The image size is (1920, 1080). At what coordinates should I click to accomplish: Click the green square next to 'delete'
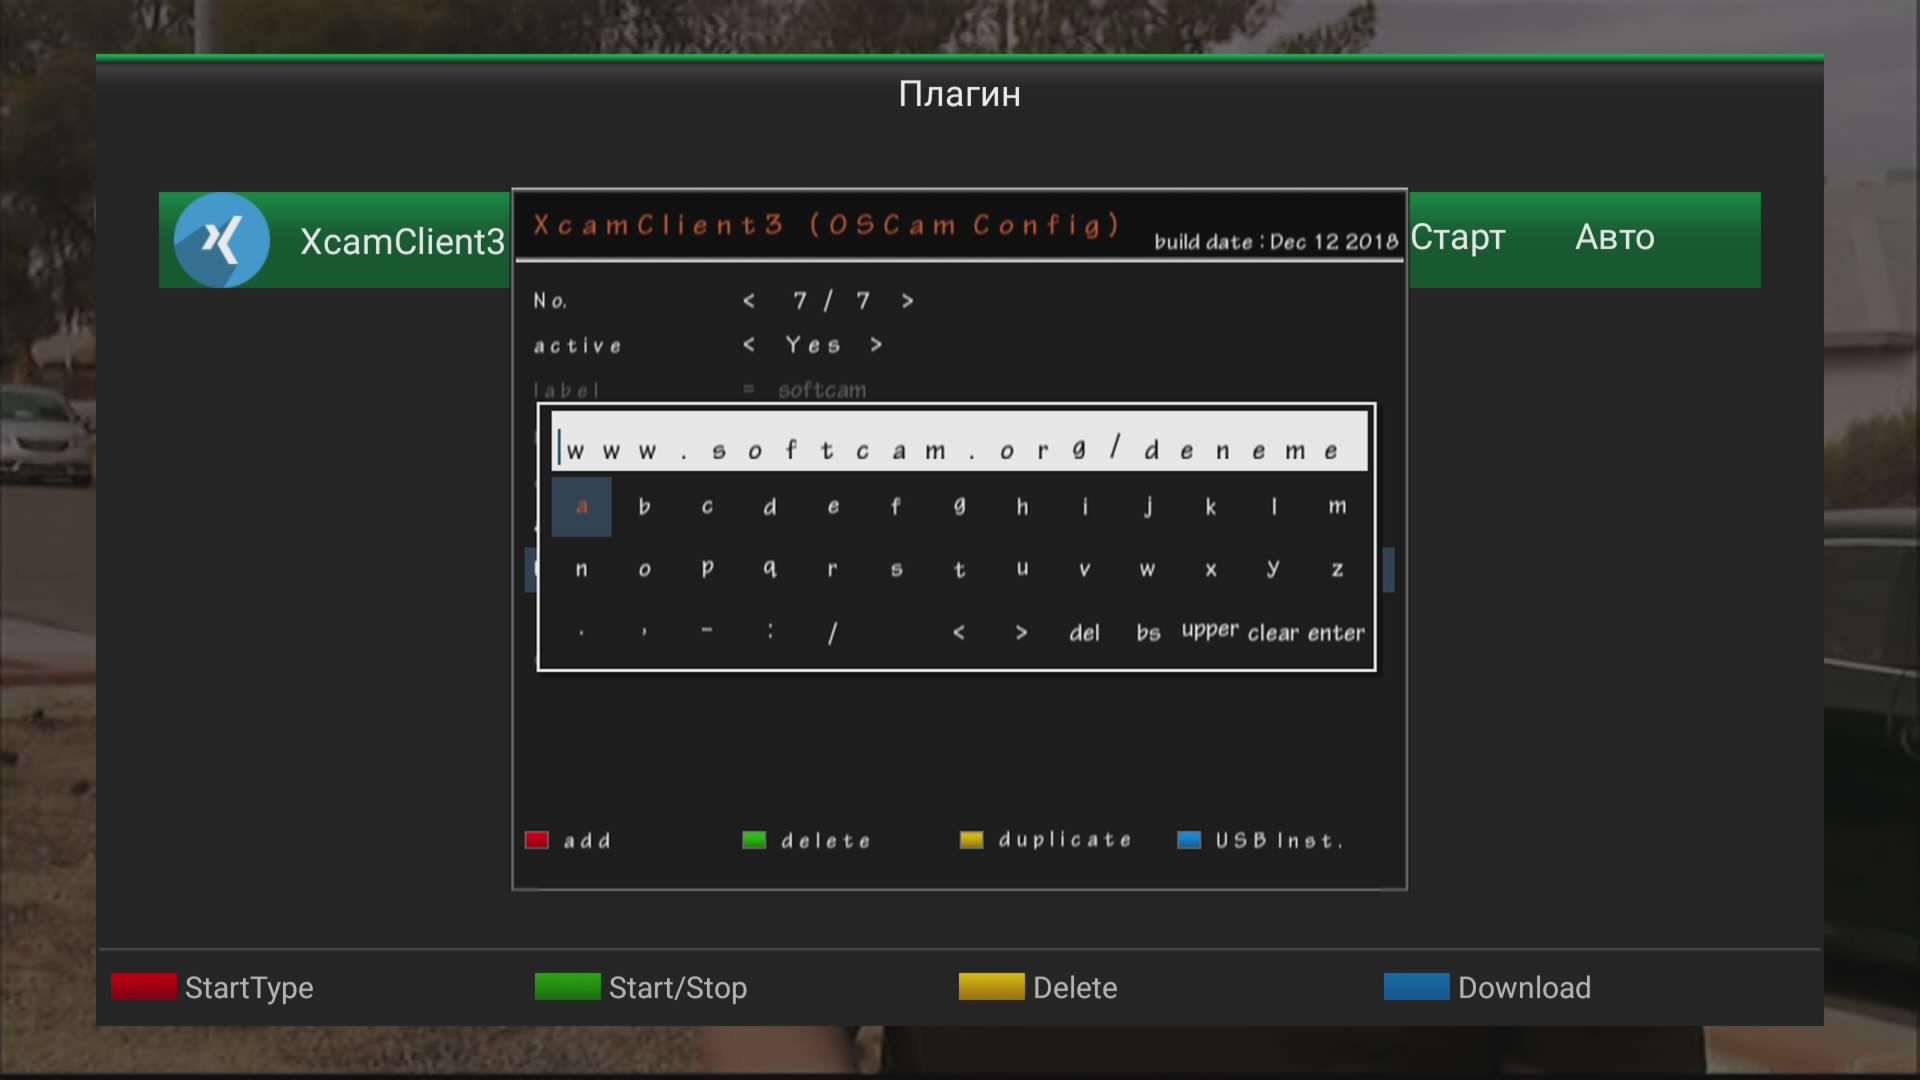coord(754,840)
